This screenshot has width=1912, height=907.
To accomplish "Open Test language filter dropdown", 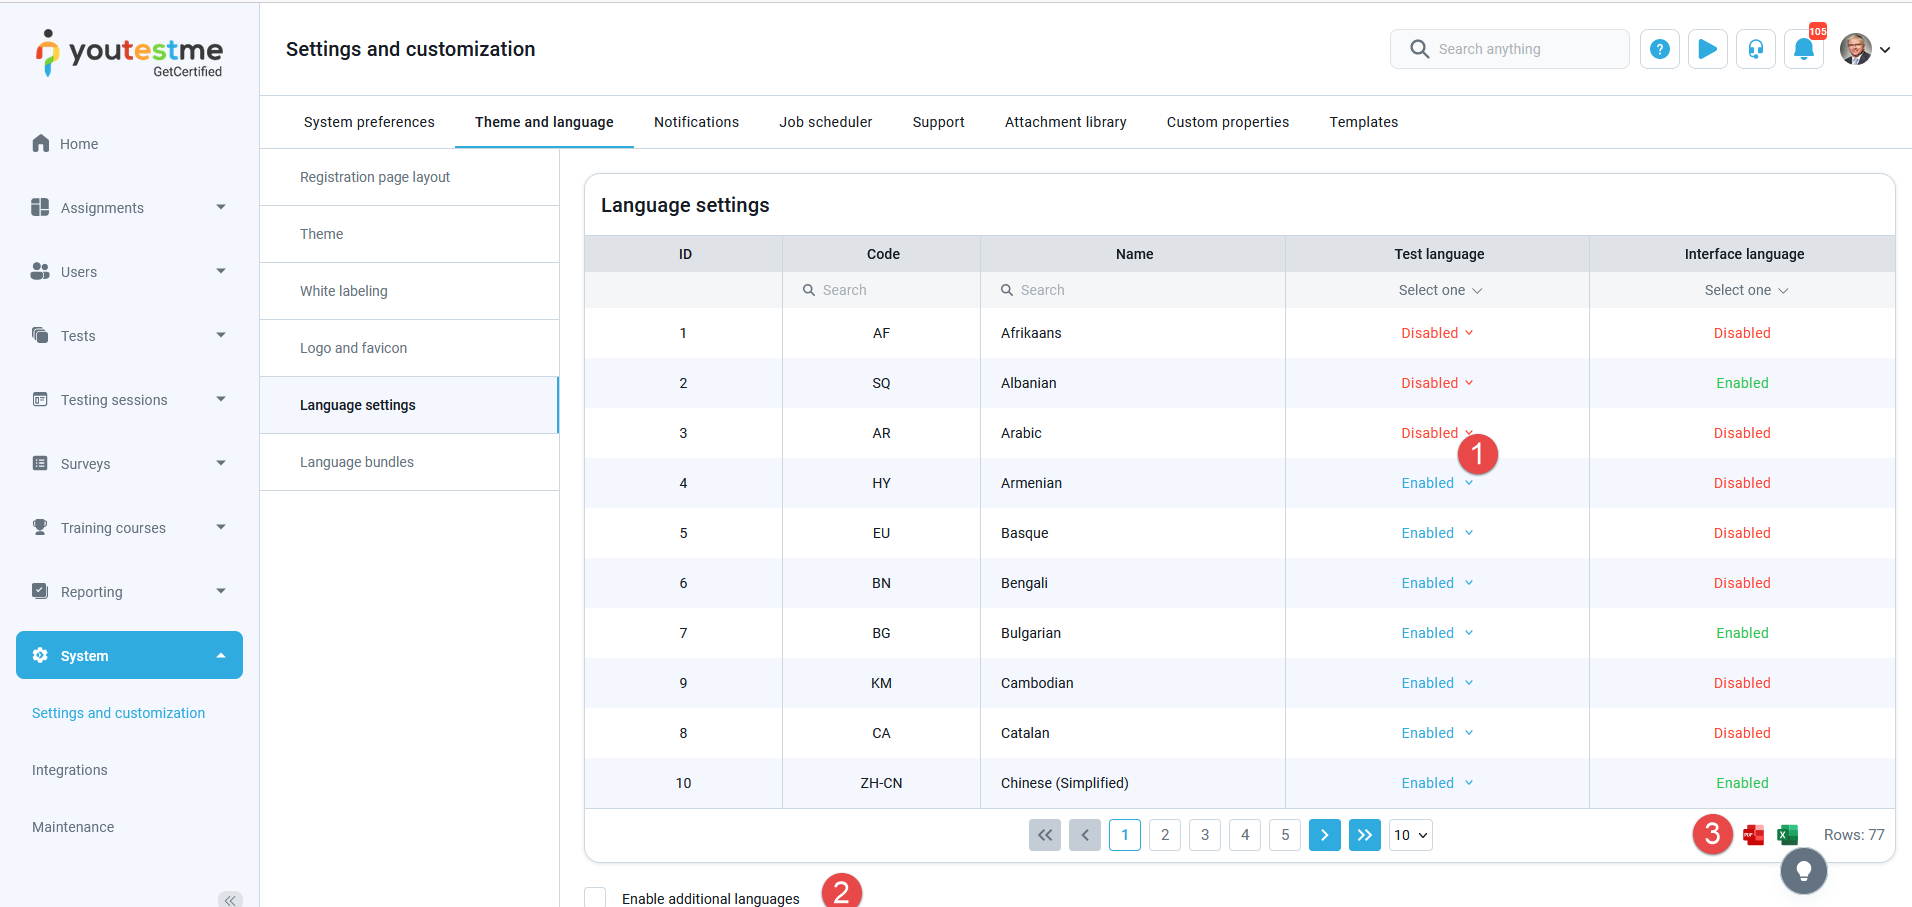I will click(x=1439, y=290).
